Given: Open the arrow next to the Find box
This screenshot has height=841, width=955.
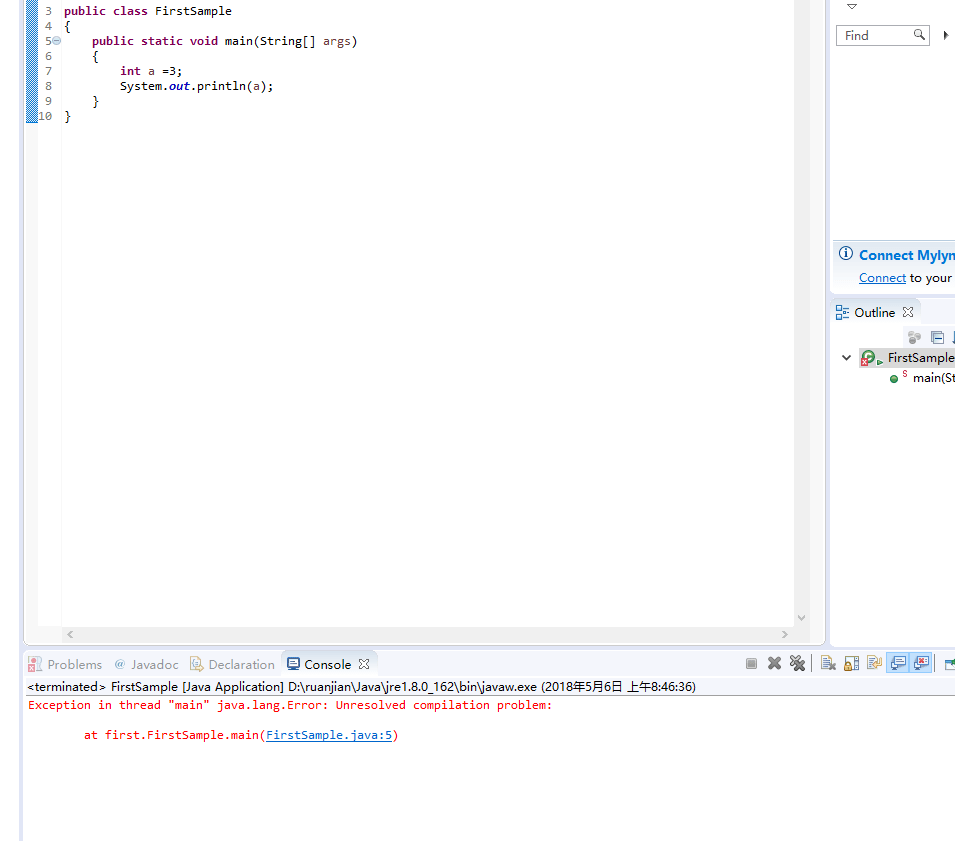Looking at the screenshot, I should [944, 35].
